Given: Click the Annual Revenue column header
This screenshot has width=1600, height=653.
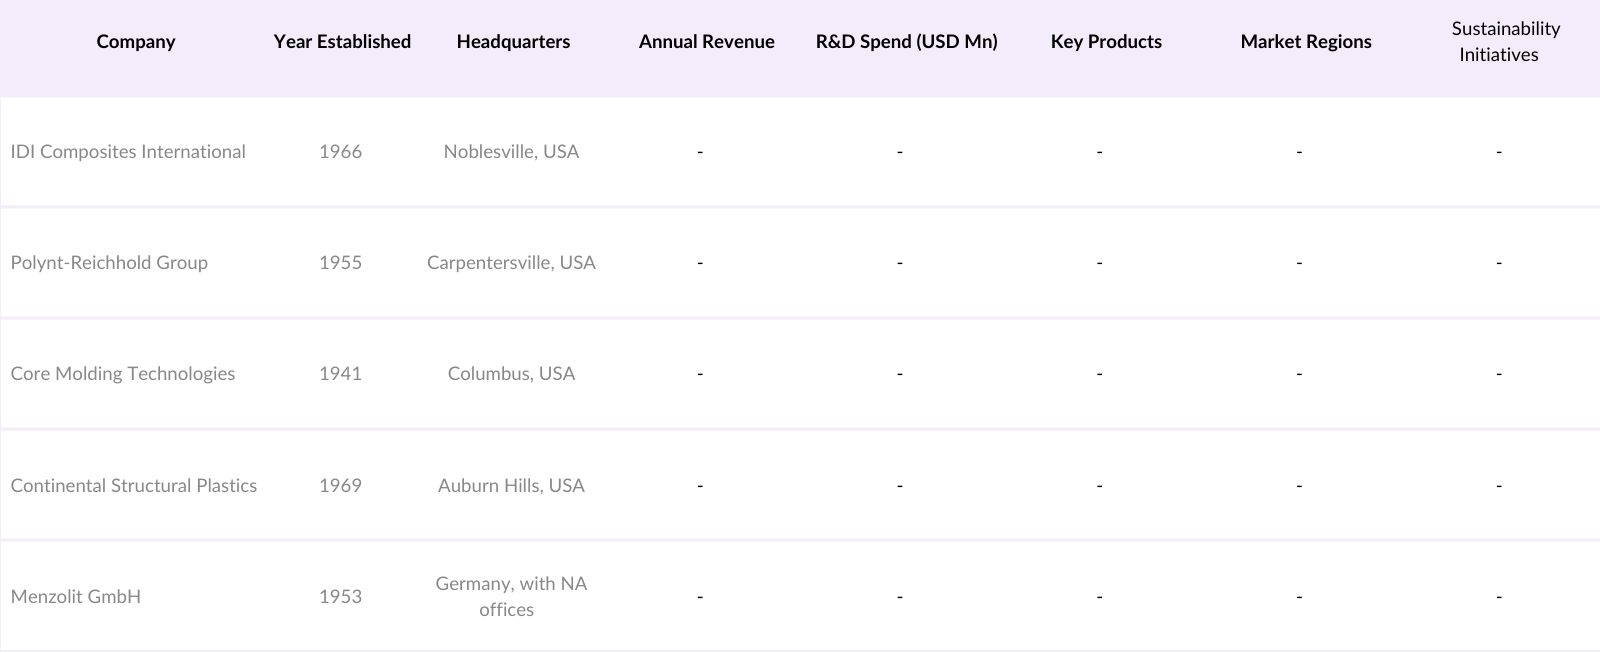Looking at the screenshot, I should click(706, 42).
